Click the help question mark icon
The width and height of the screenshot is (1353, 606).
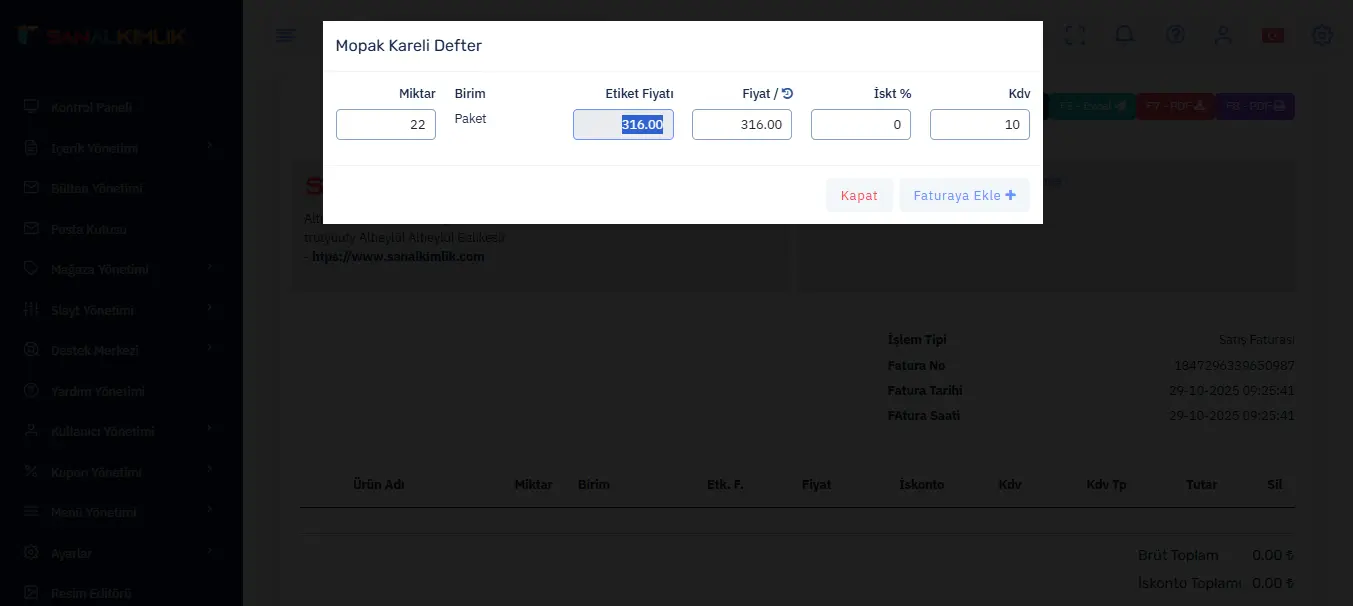1175,35
